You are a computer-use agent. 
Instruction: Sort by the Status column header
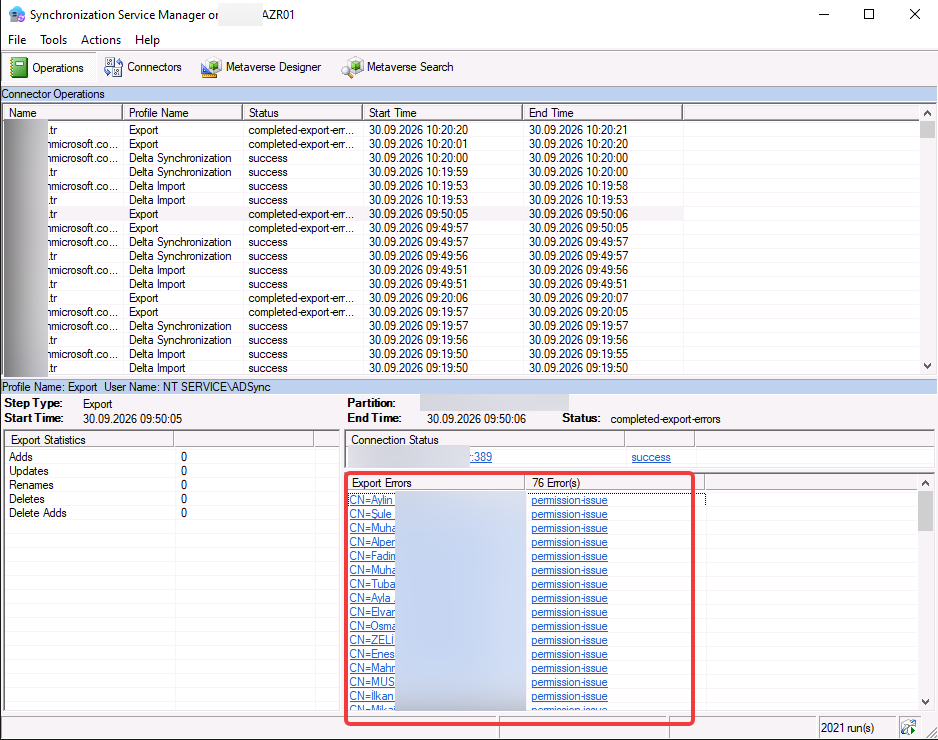tap(303, 112)
